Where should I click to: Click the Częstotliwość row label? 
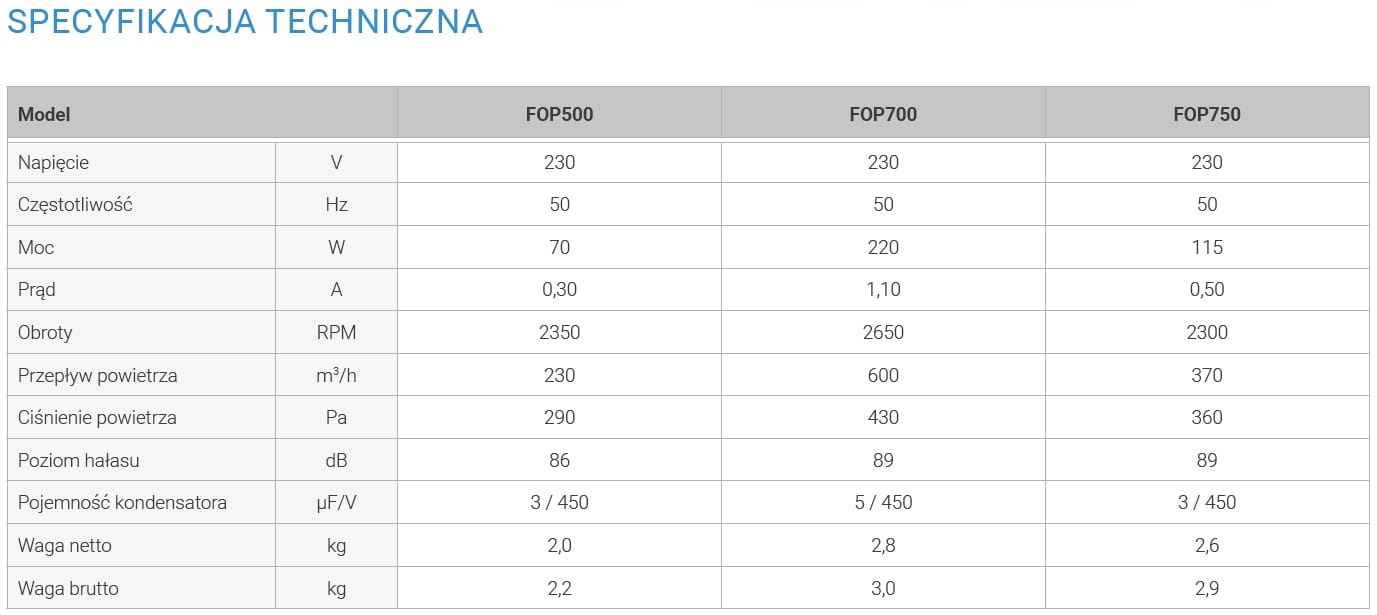[75, 204]
